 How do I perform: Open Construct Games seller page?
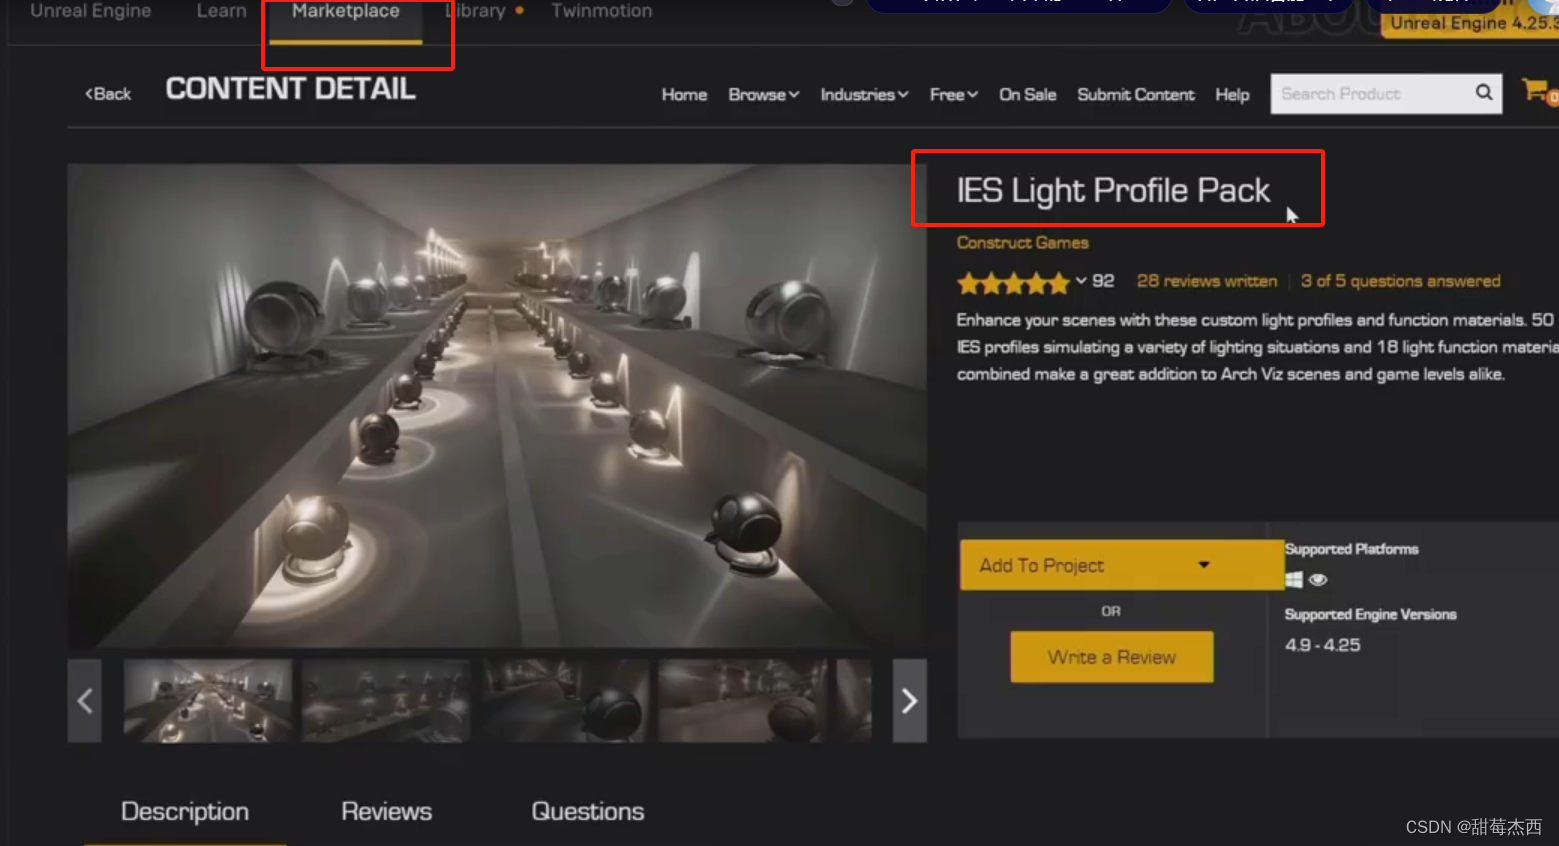(x=1022, y=243)
